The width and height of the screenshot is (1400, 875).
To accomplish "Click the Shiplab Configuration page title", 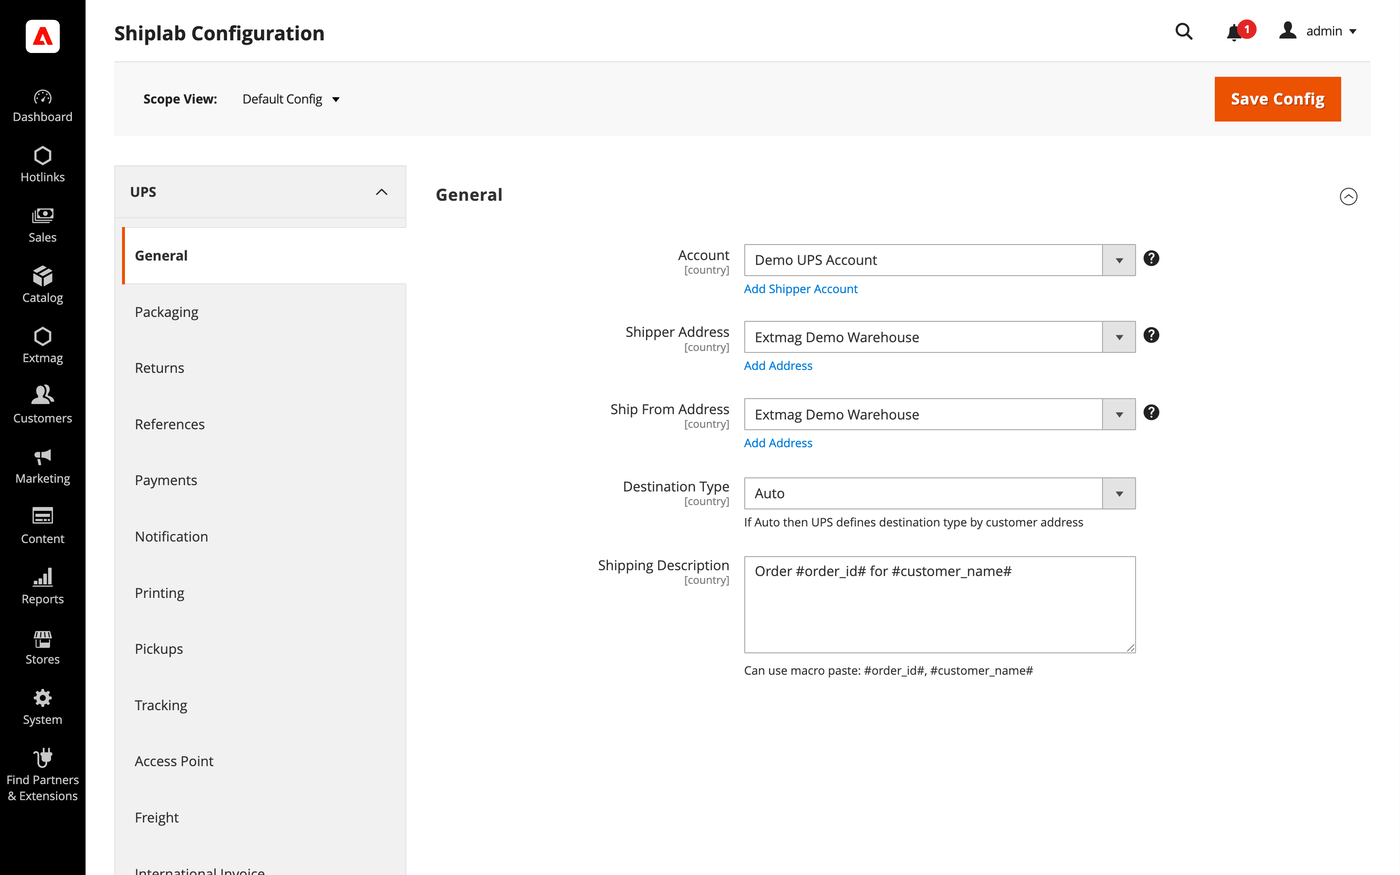I will pyautogui.click(x=219, y=33).
